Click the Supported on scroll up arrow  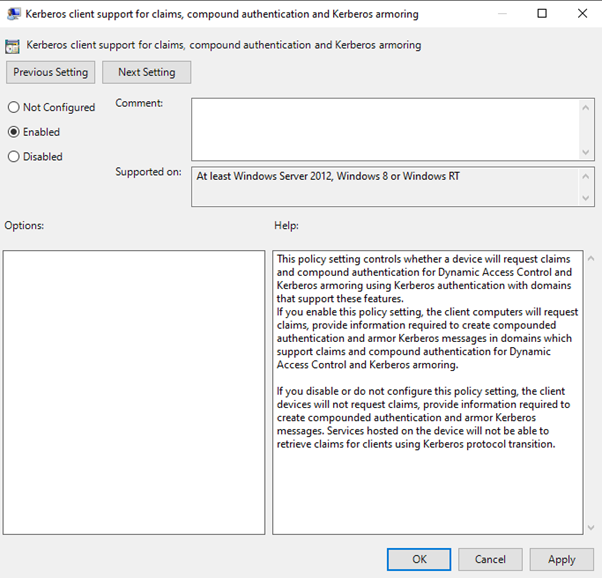(x=585, y=177)
